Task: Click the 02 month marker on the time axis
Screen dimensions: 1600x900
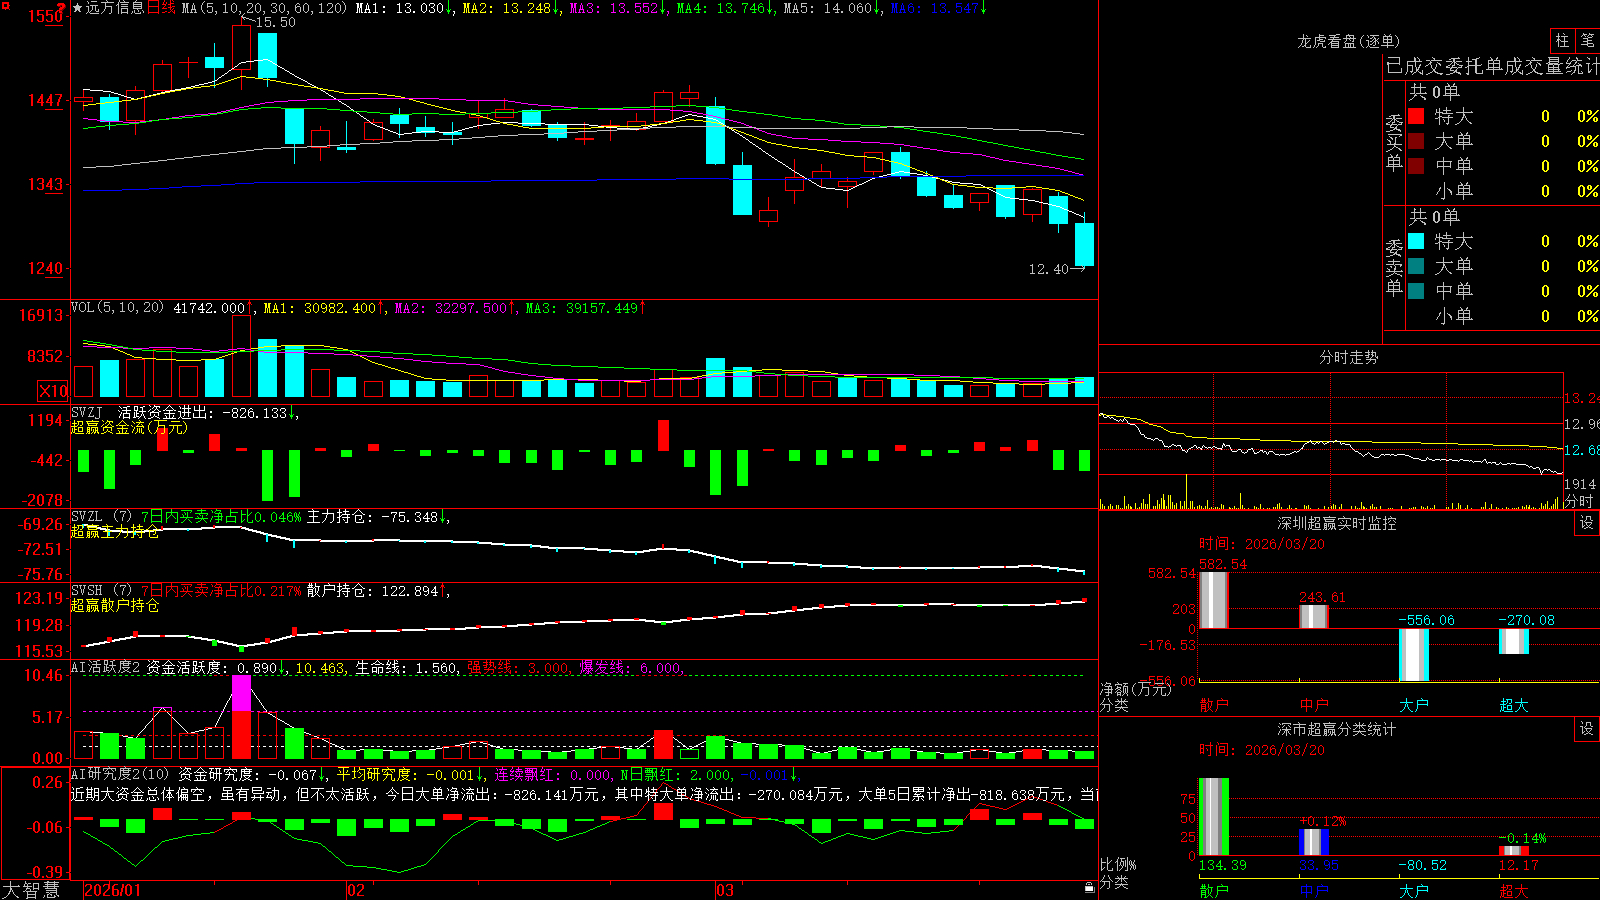Action: click(356, 890)
